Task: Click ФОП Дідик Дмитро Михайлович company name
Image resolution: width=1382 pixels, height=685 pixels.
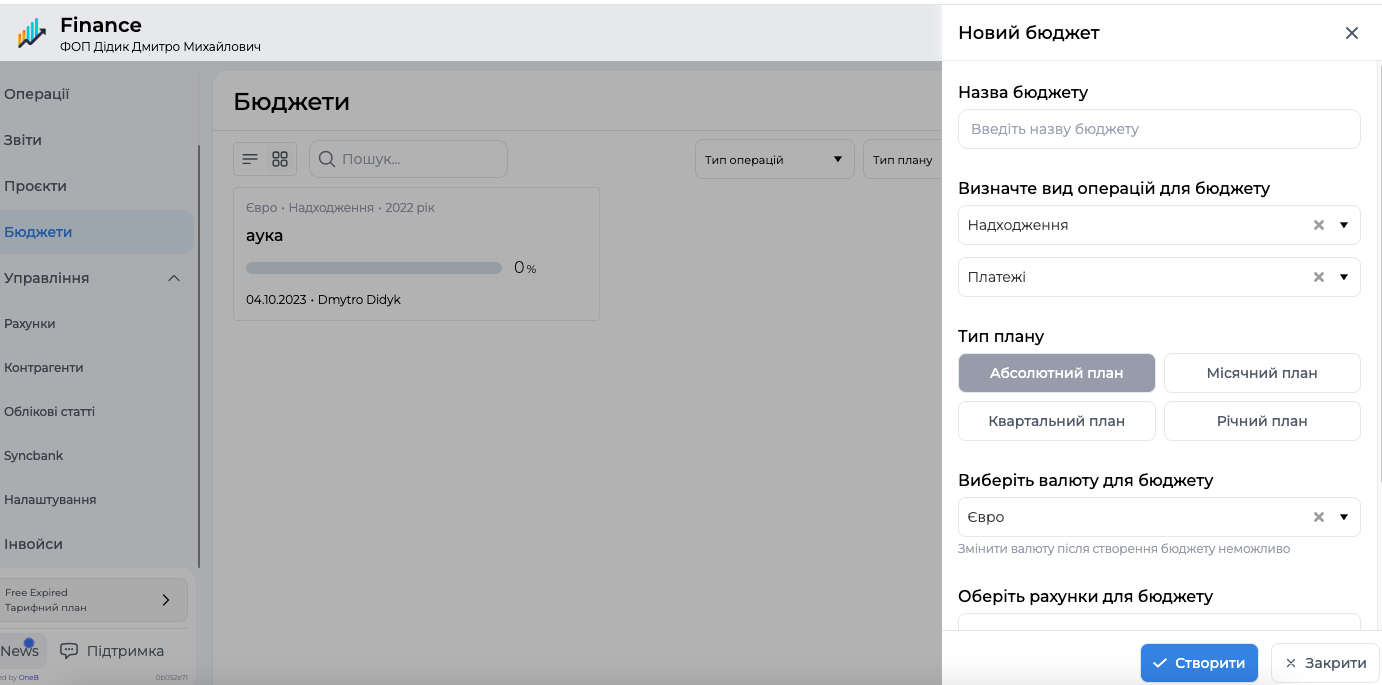Action: 160,47
